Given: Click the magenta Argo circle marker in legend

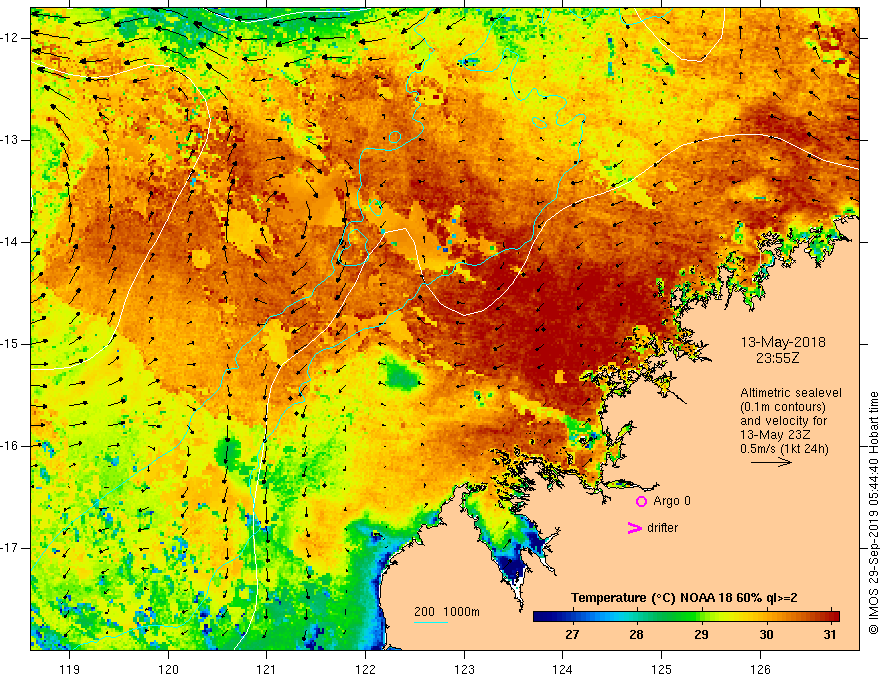Looking at the screenshot, I should coord(641,501).
